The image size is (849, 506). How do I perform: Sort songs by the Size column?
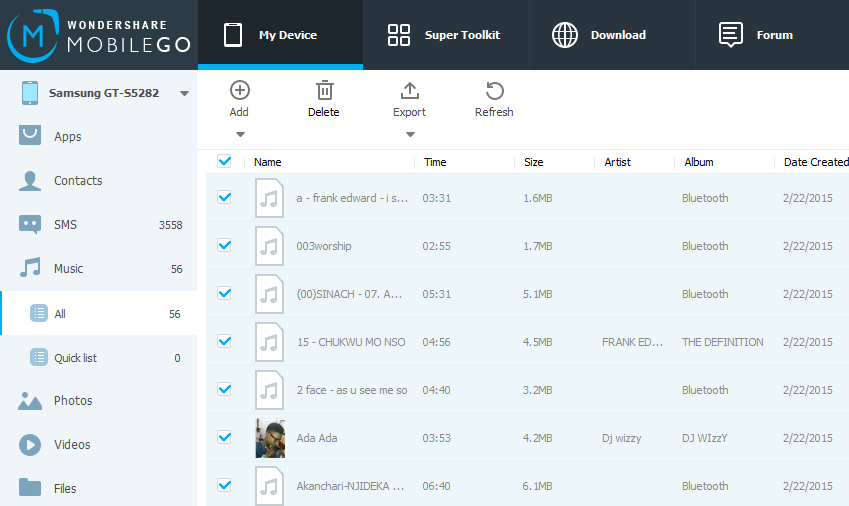[x=534, y=162]
